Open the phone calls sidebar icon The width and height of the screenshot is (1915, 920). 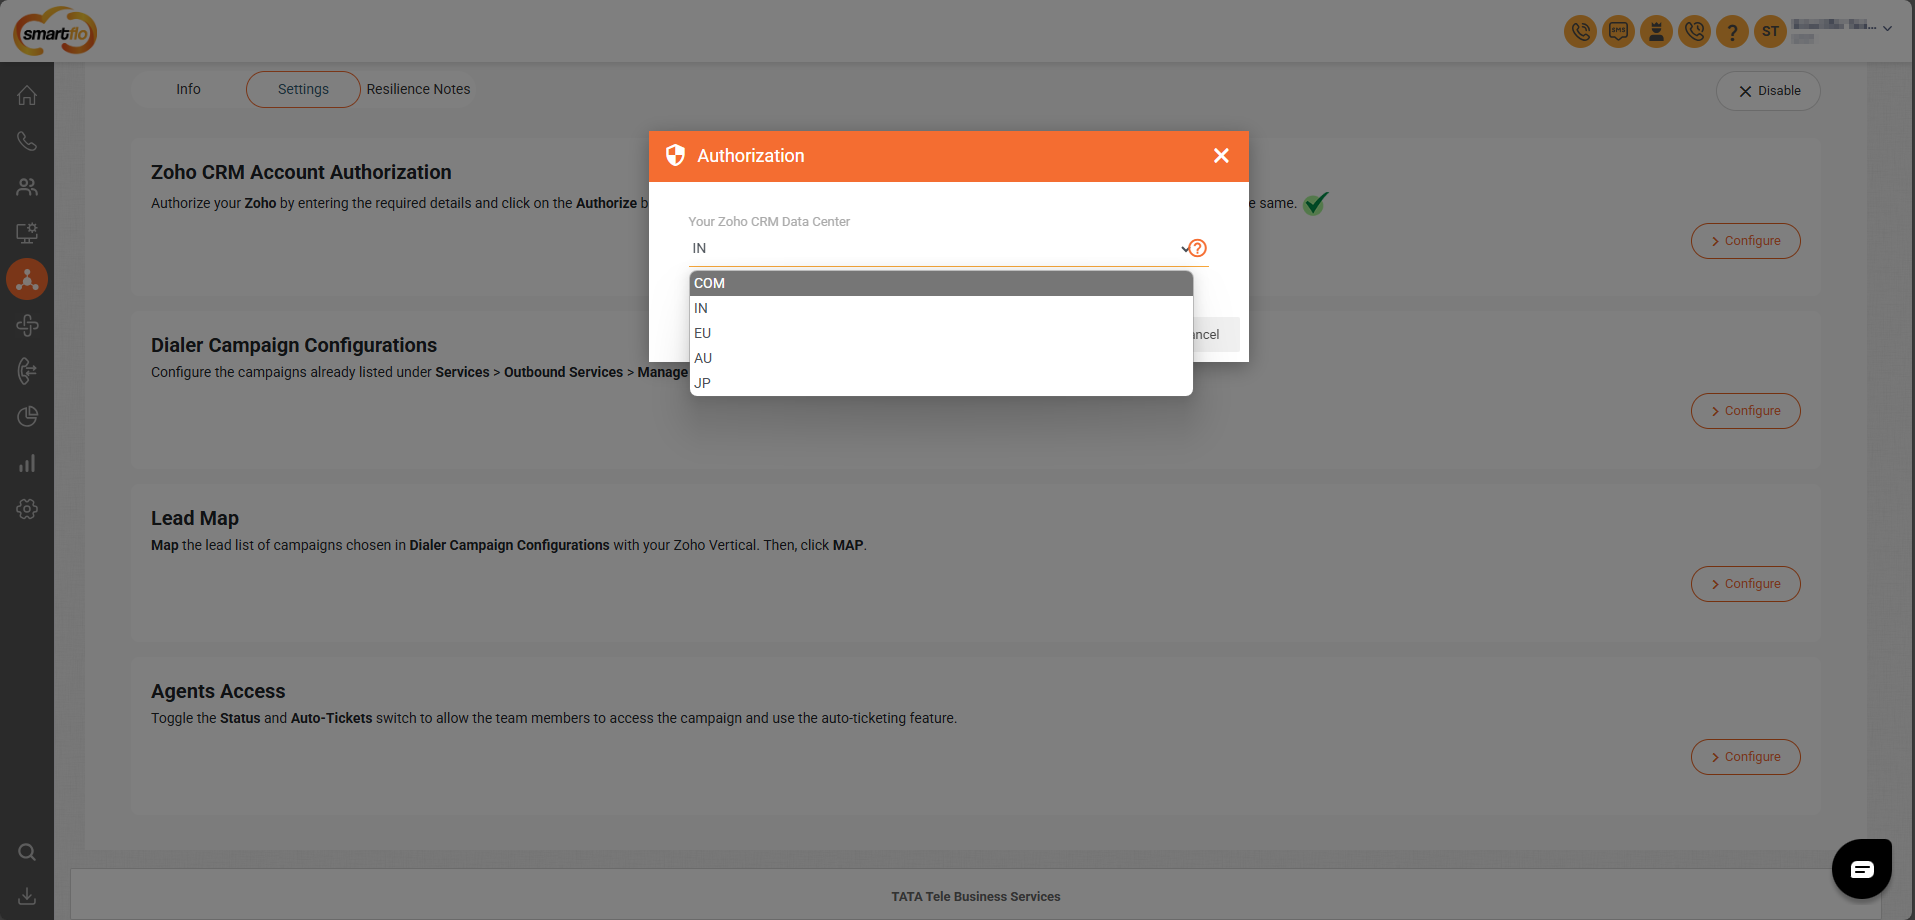pyautogui.click(x=27, y=141)
